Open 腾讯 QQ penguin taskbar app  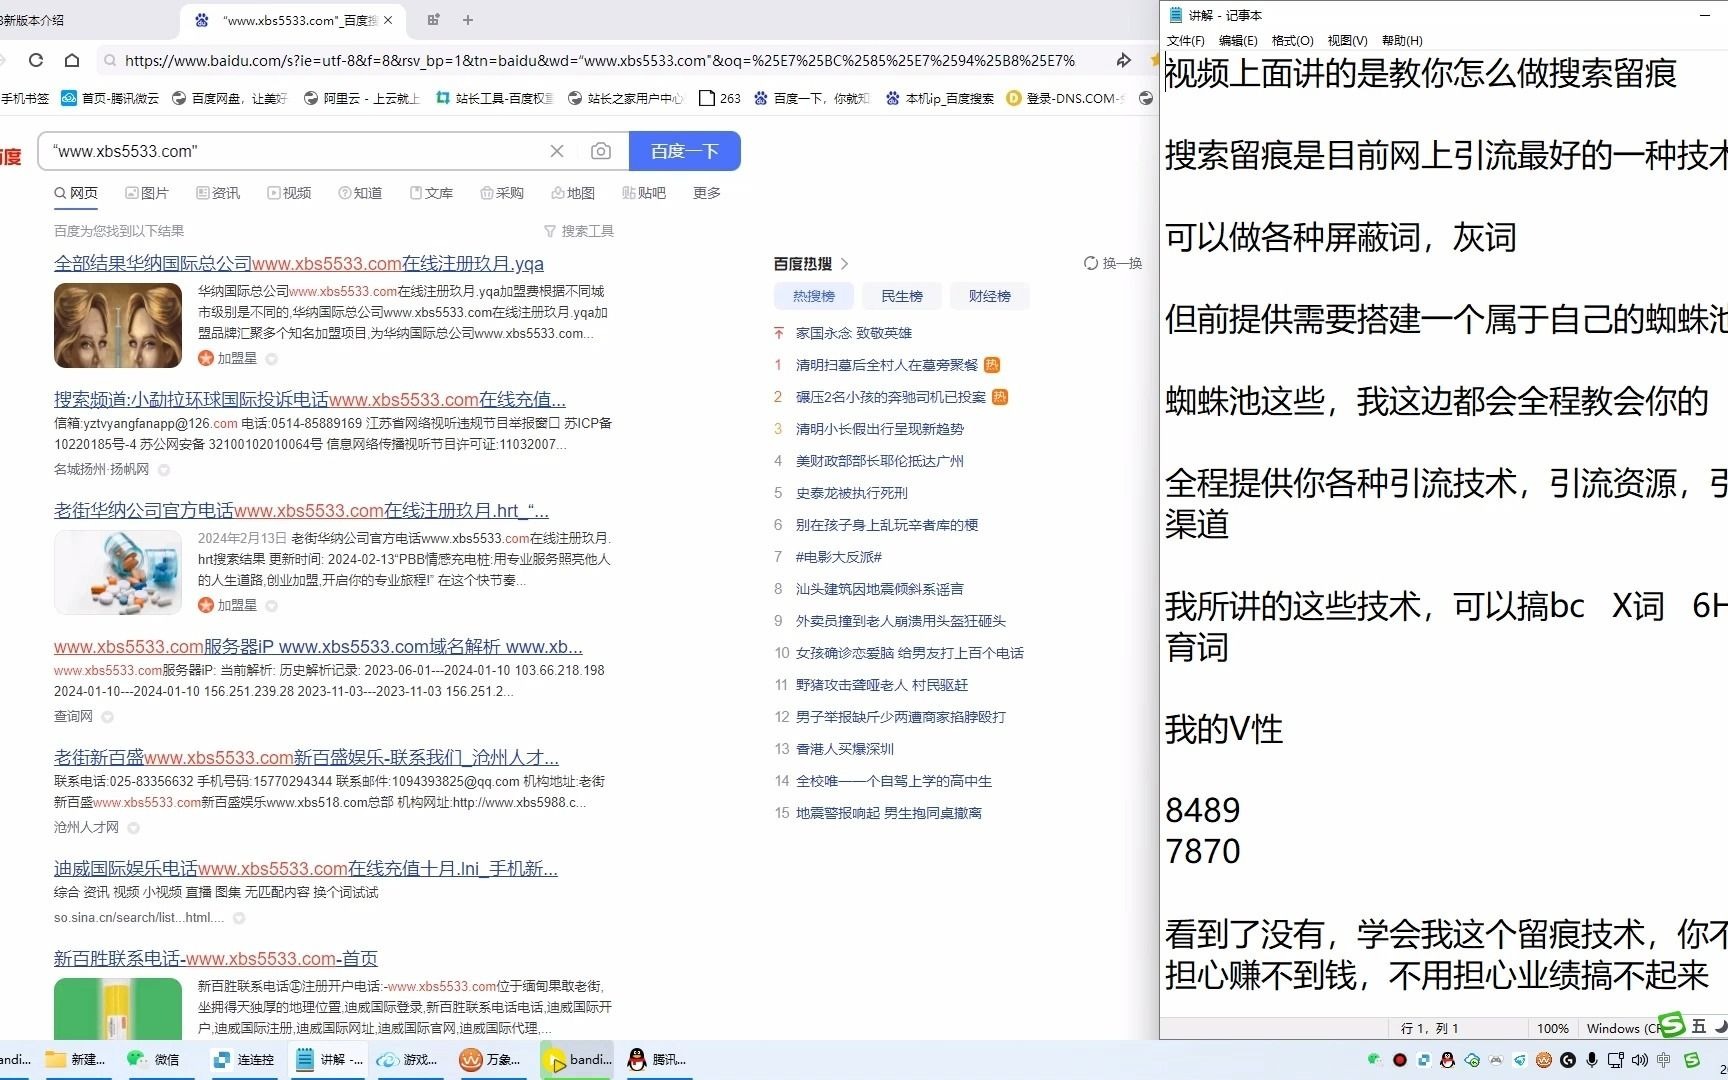click(656, 1060)
